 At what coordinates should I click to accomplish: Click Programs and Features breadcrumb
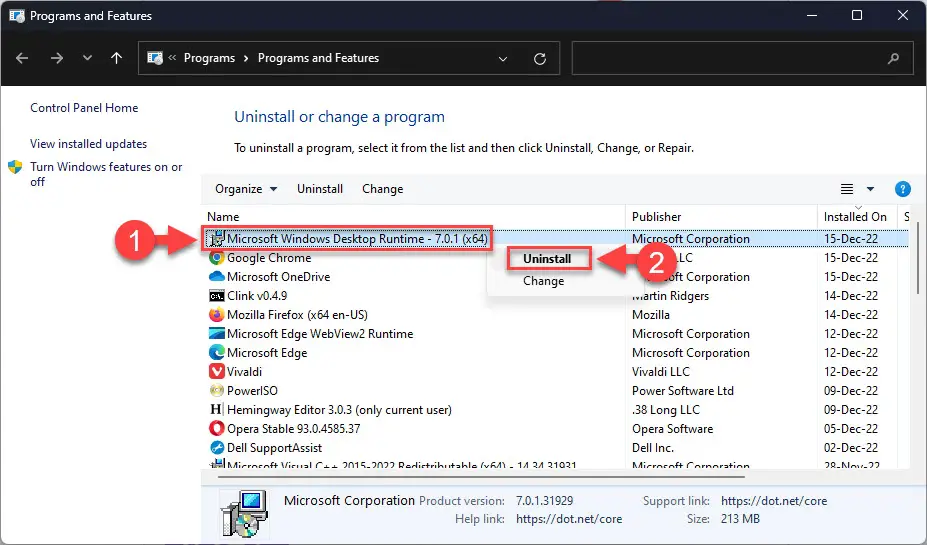[x=318, y=58]
